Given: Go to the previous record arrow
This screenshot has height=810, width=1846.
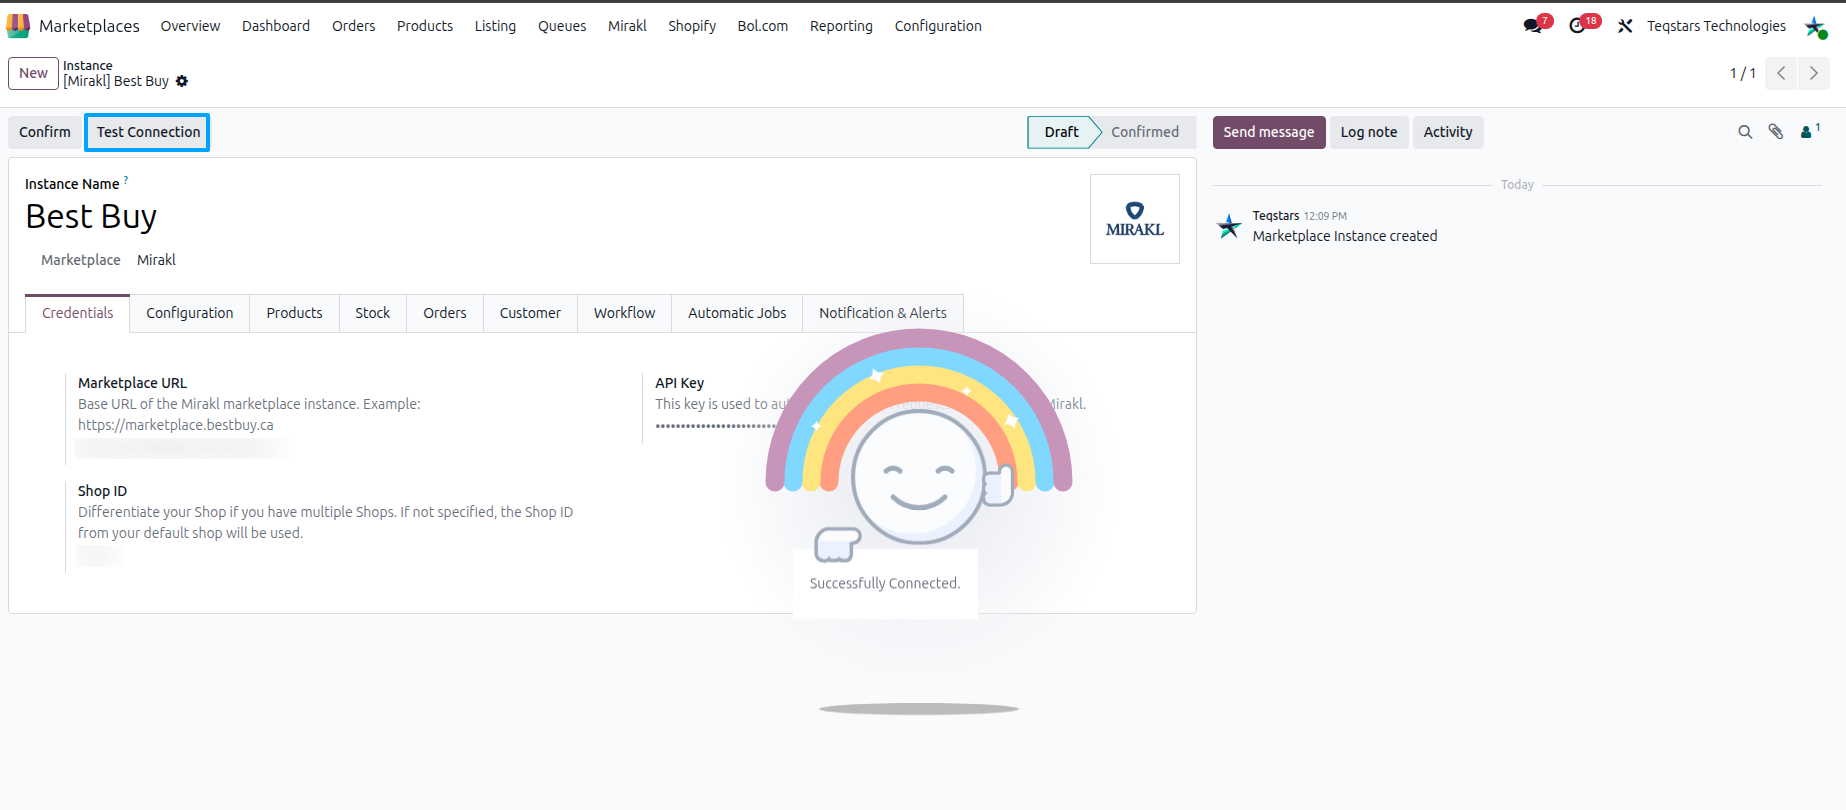Looking at the screenshot, I should tap(1781, 73).
